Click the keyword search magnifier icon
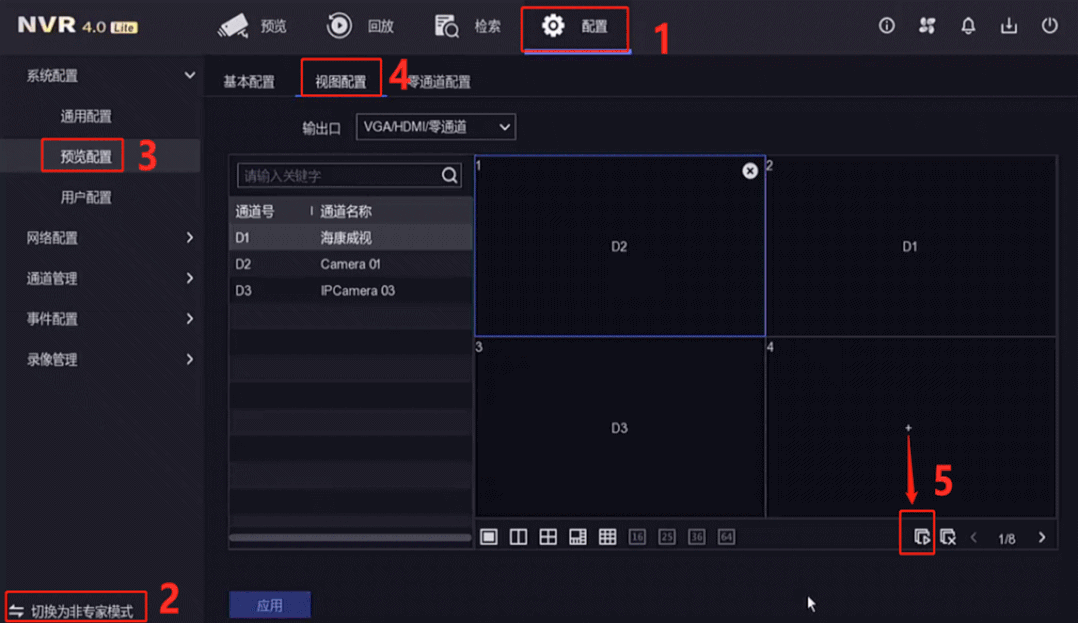Viewport: 1078px width, 623px height. coord(448,174)
